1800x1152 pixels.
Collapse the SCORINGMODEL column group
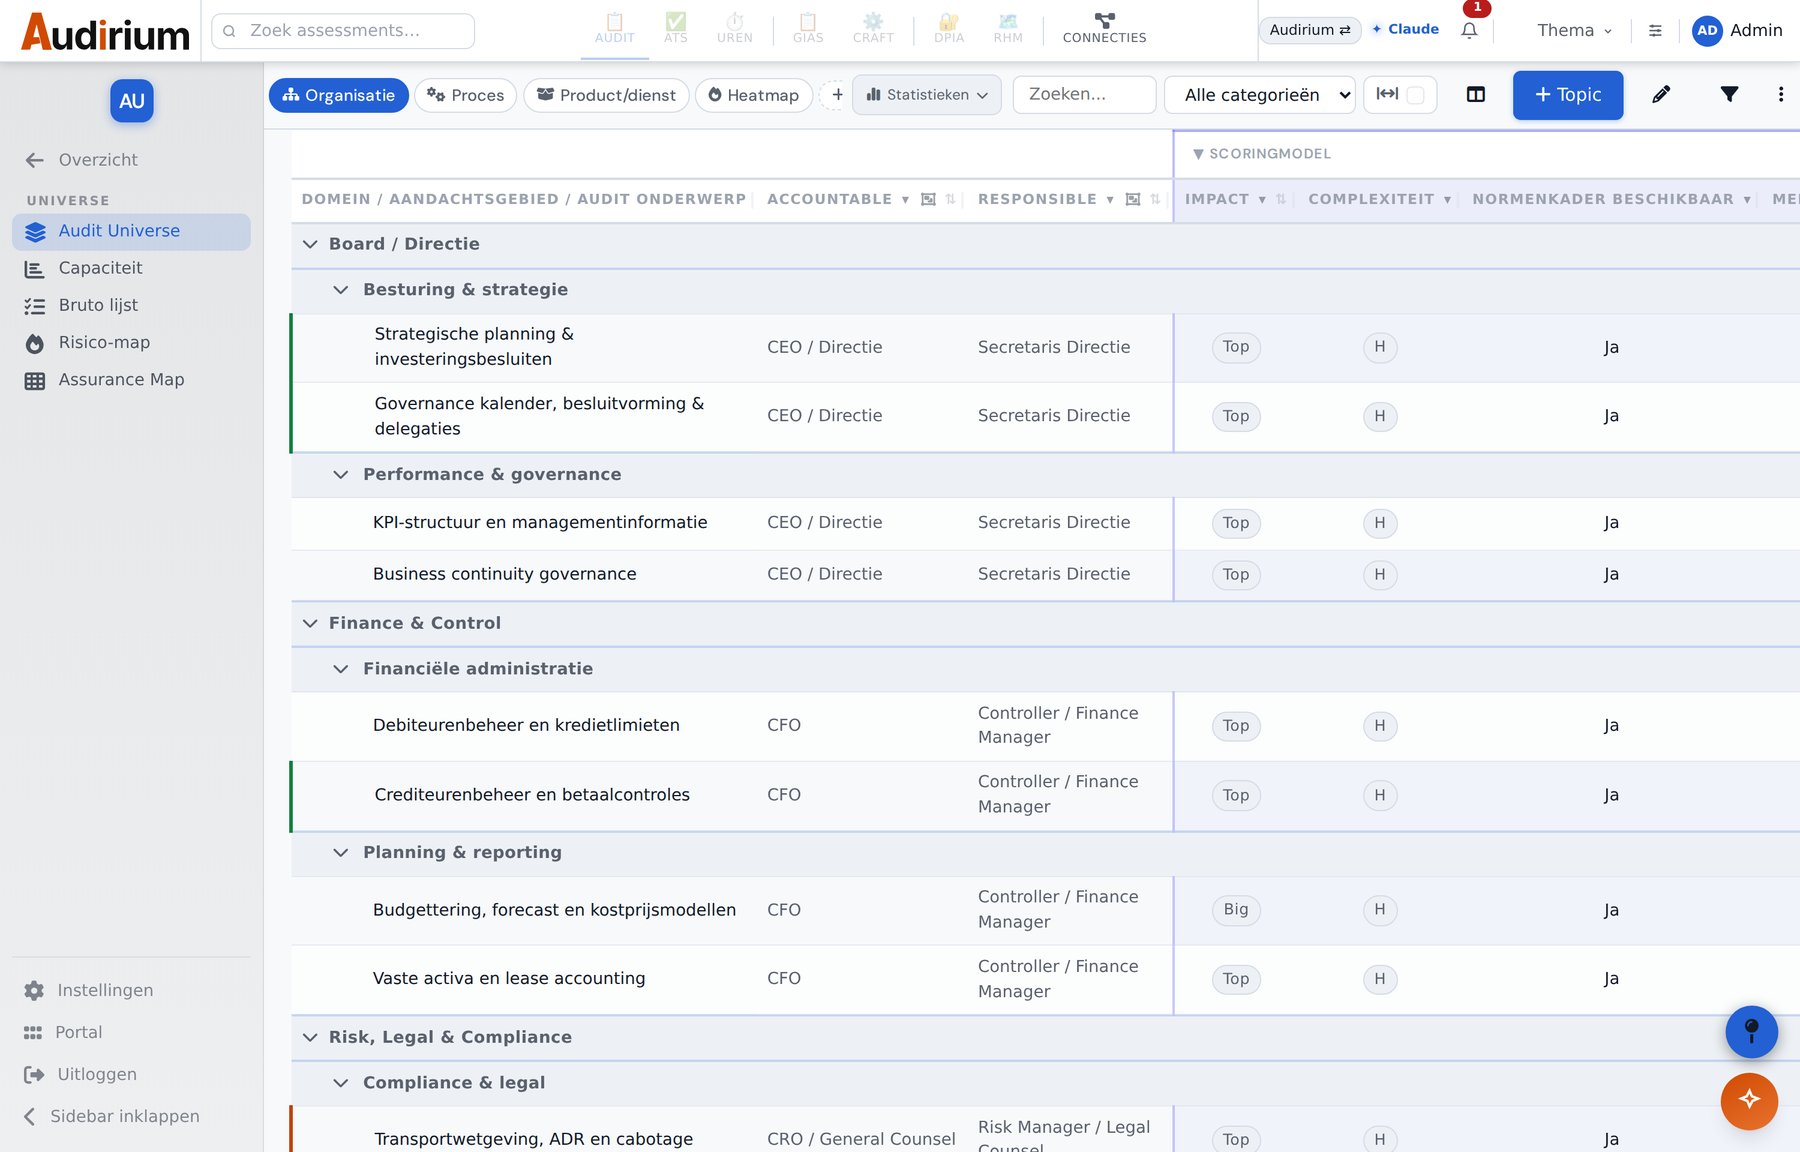(x=1198, y=154)
